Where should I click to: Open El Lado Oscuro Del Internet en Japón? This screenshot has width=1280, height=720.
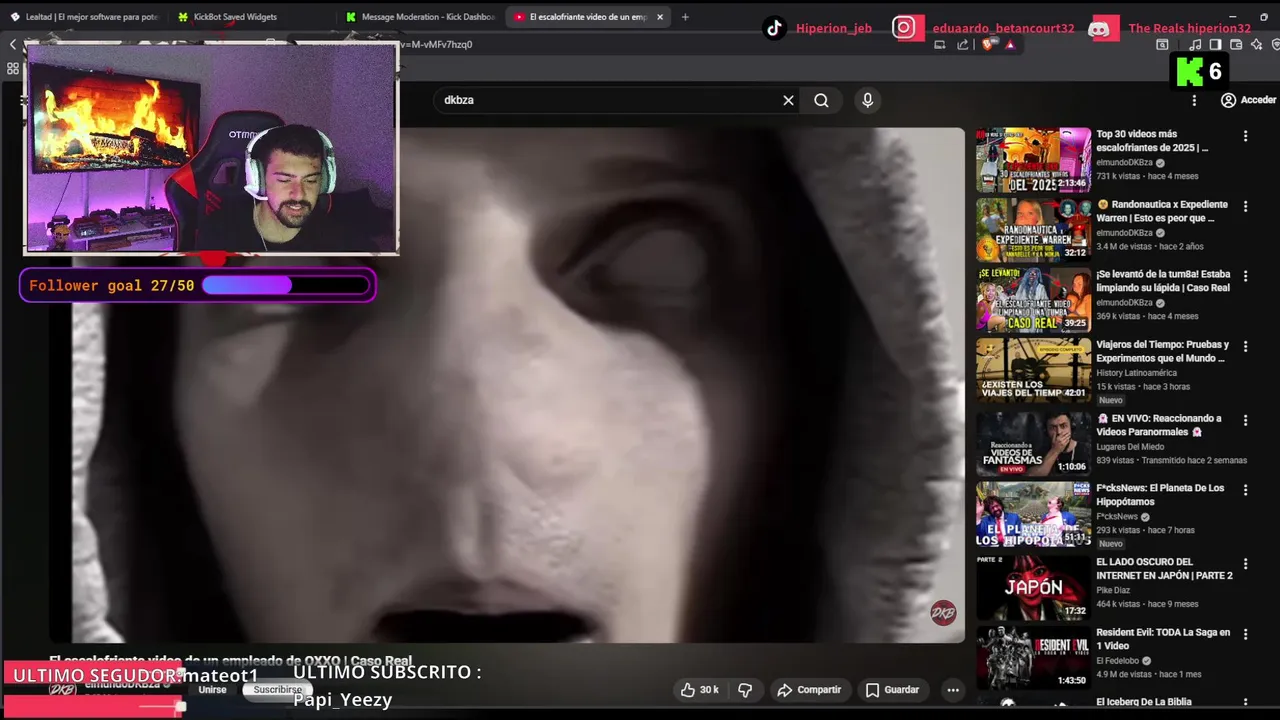click(x=1164, y=569)
